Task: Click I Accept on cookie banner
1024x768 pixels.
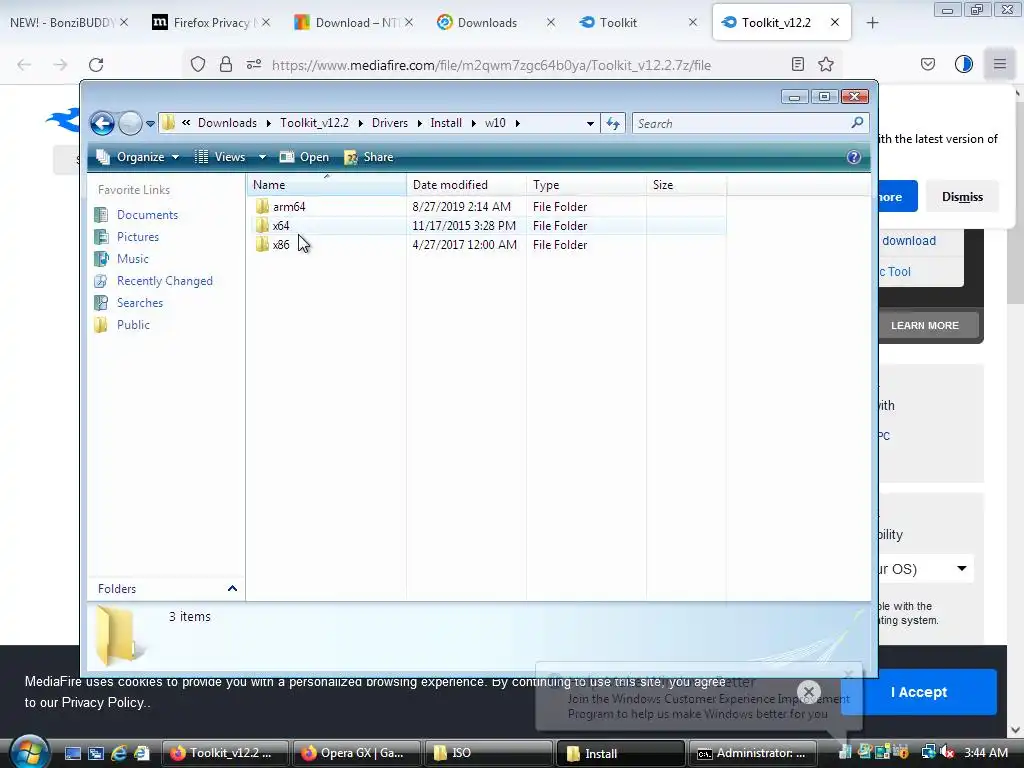Action: pyautogui.click(x=919, y=692)
